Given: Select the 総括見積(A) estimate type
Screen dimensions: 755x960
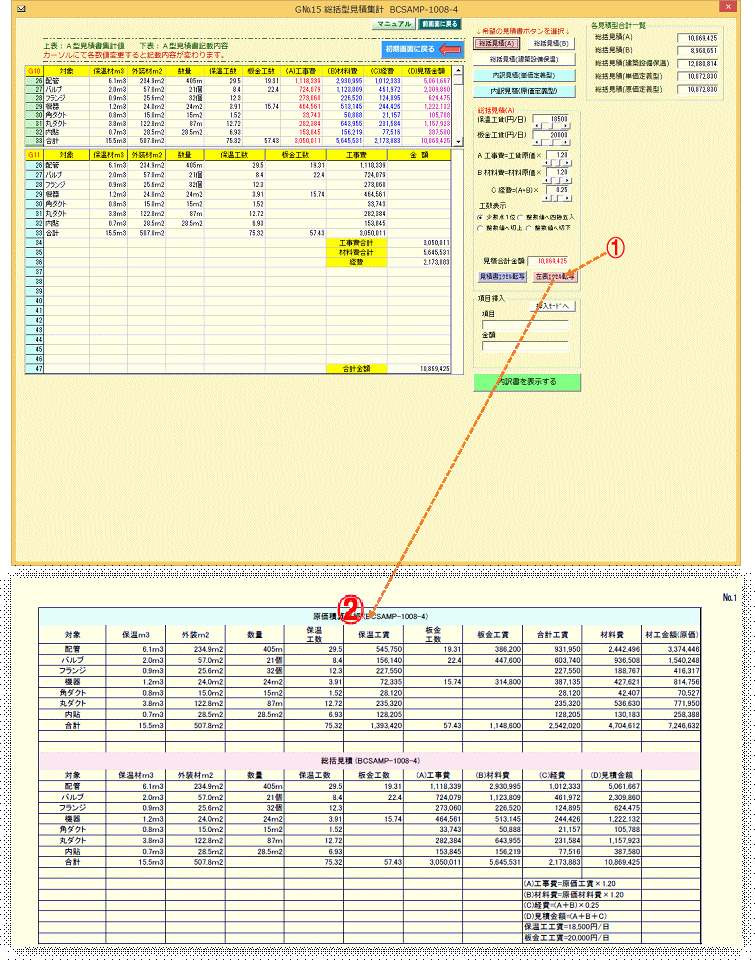Looking at the screenshot, I should pos(497,44).
